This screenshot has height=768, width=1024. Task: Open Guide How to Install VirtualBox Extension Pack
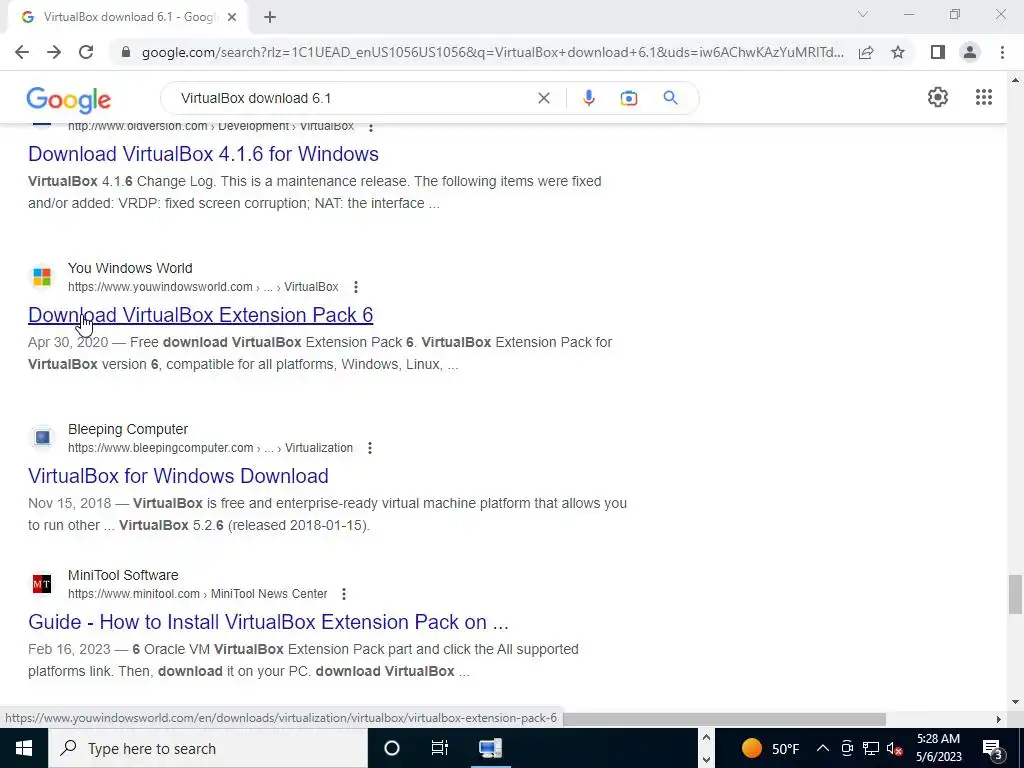[x=268, y=622]
